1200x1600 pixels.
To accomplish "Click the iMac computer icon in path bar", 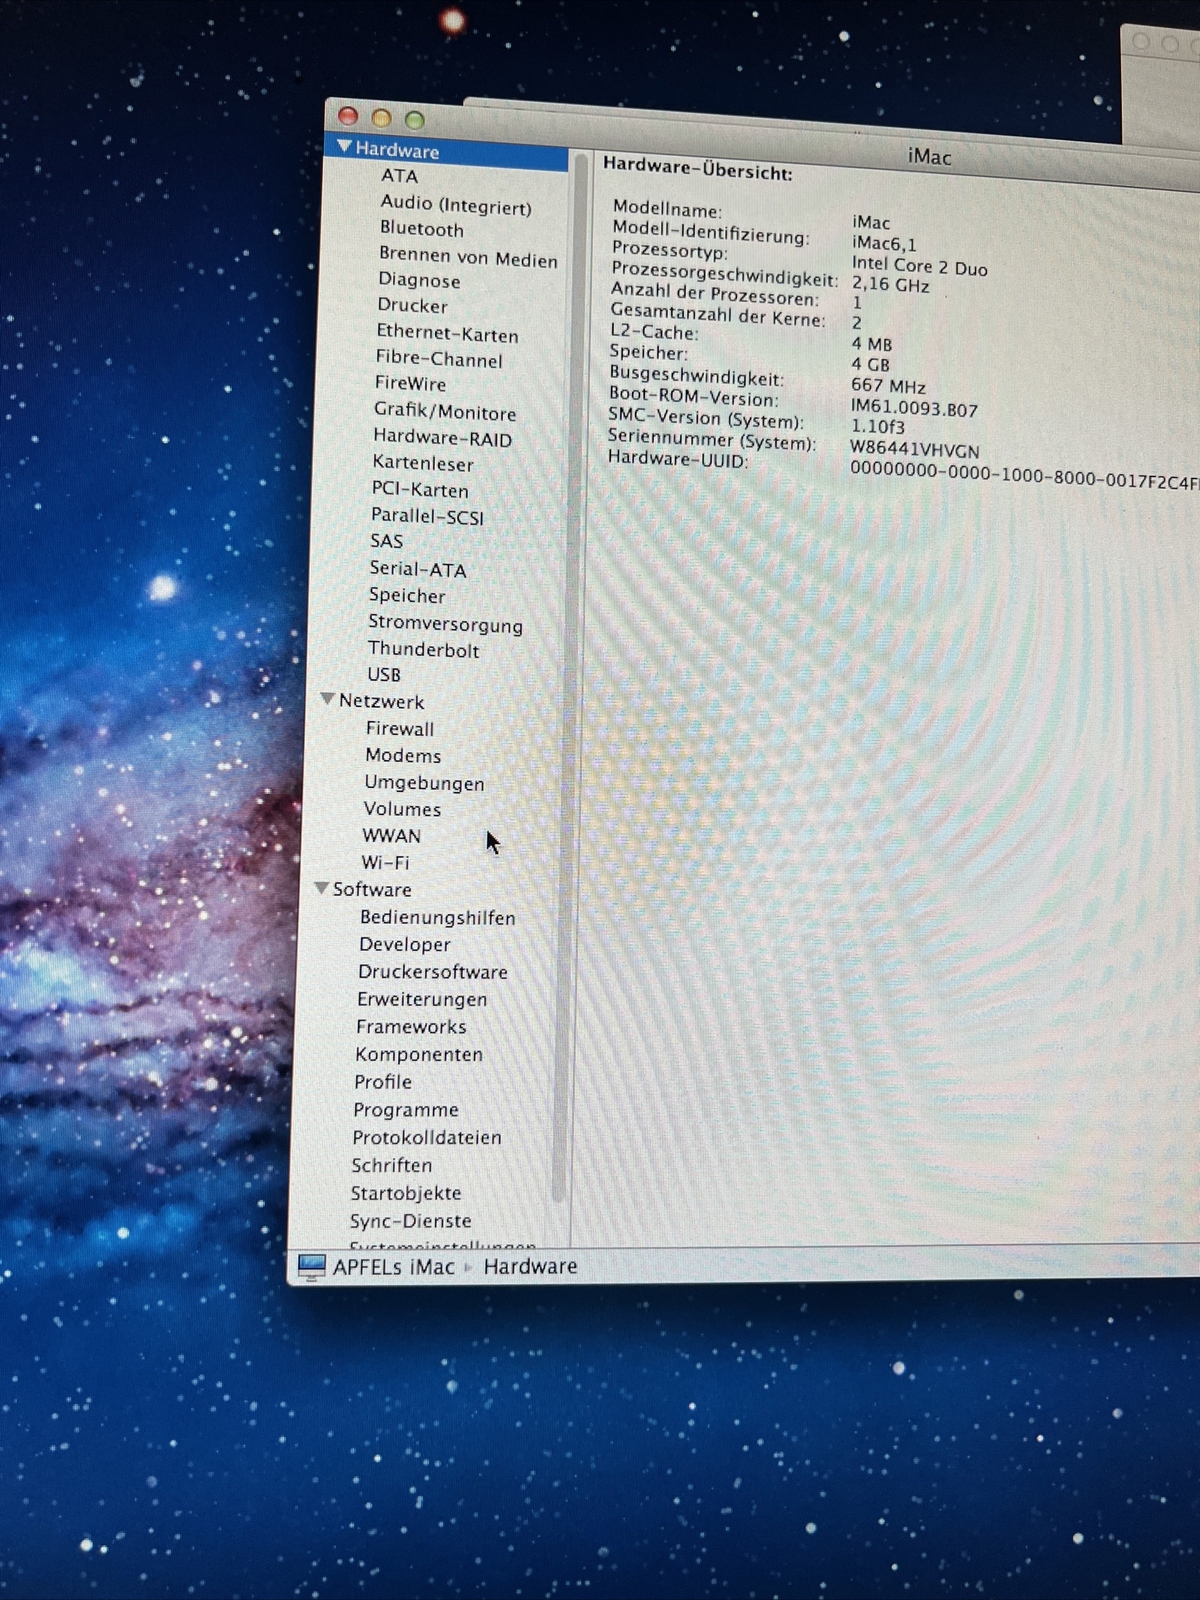I will pyautogui.click(x=312, y=1267).
